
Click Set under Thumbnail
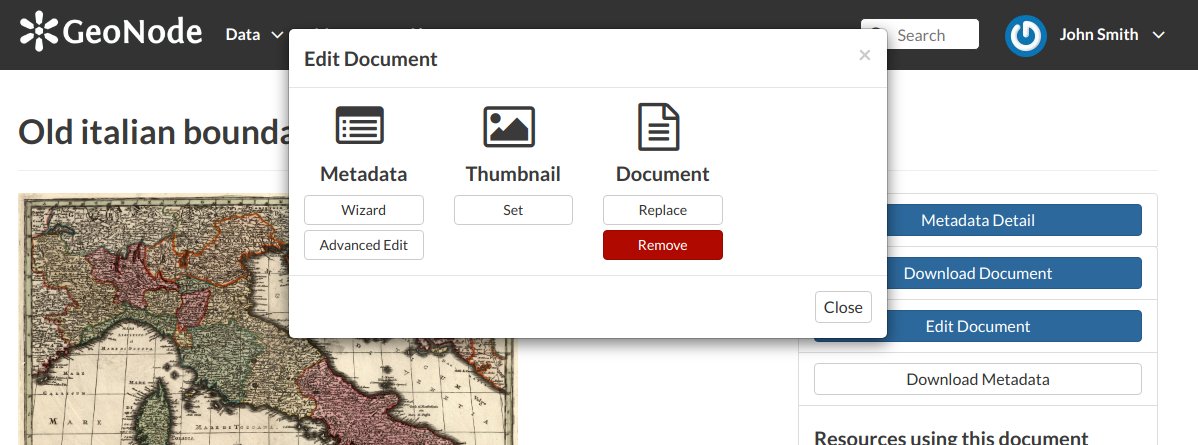pyautogui.click(x=513, y=210)
